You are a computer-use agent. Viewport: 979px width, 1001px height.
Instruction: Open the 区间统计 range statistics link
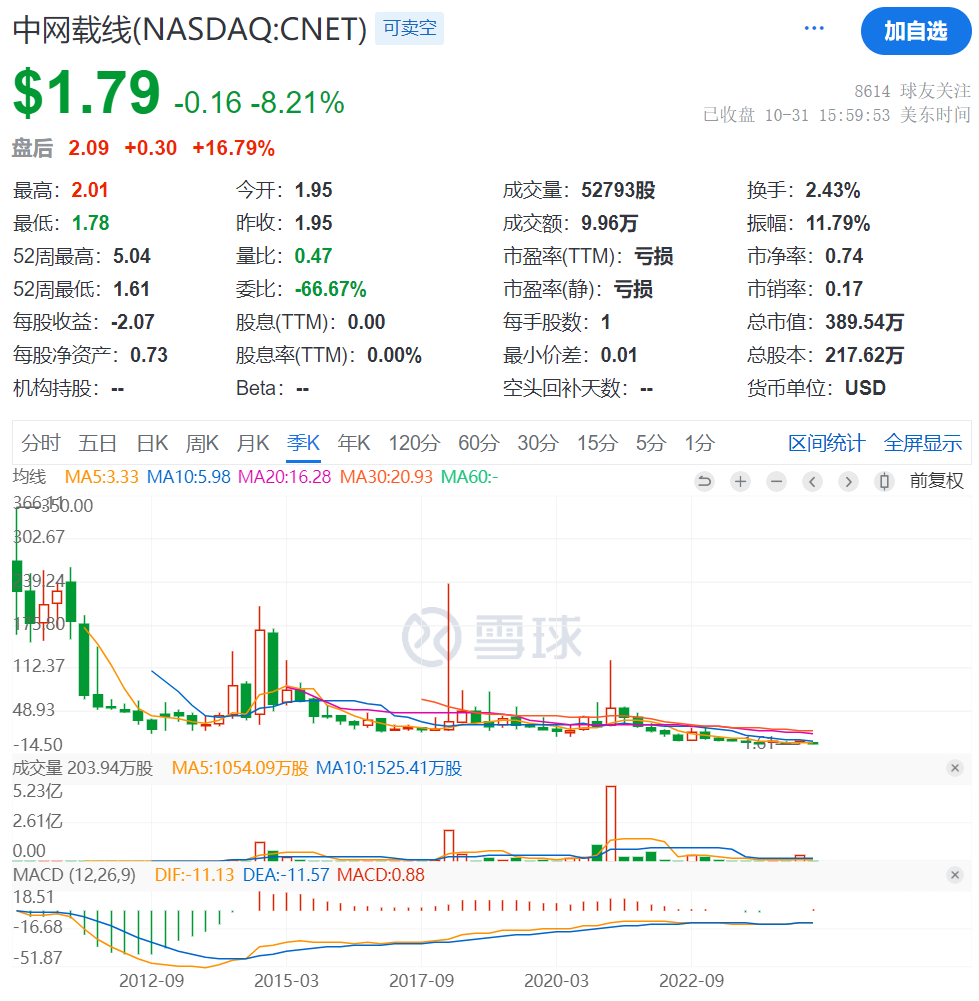826,442
